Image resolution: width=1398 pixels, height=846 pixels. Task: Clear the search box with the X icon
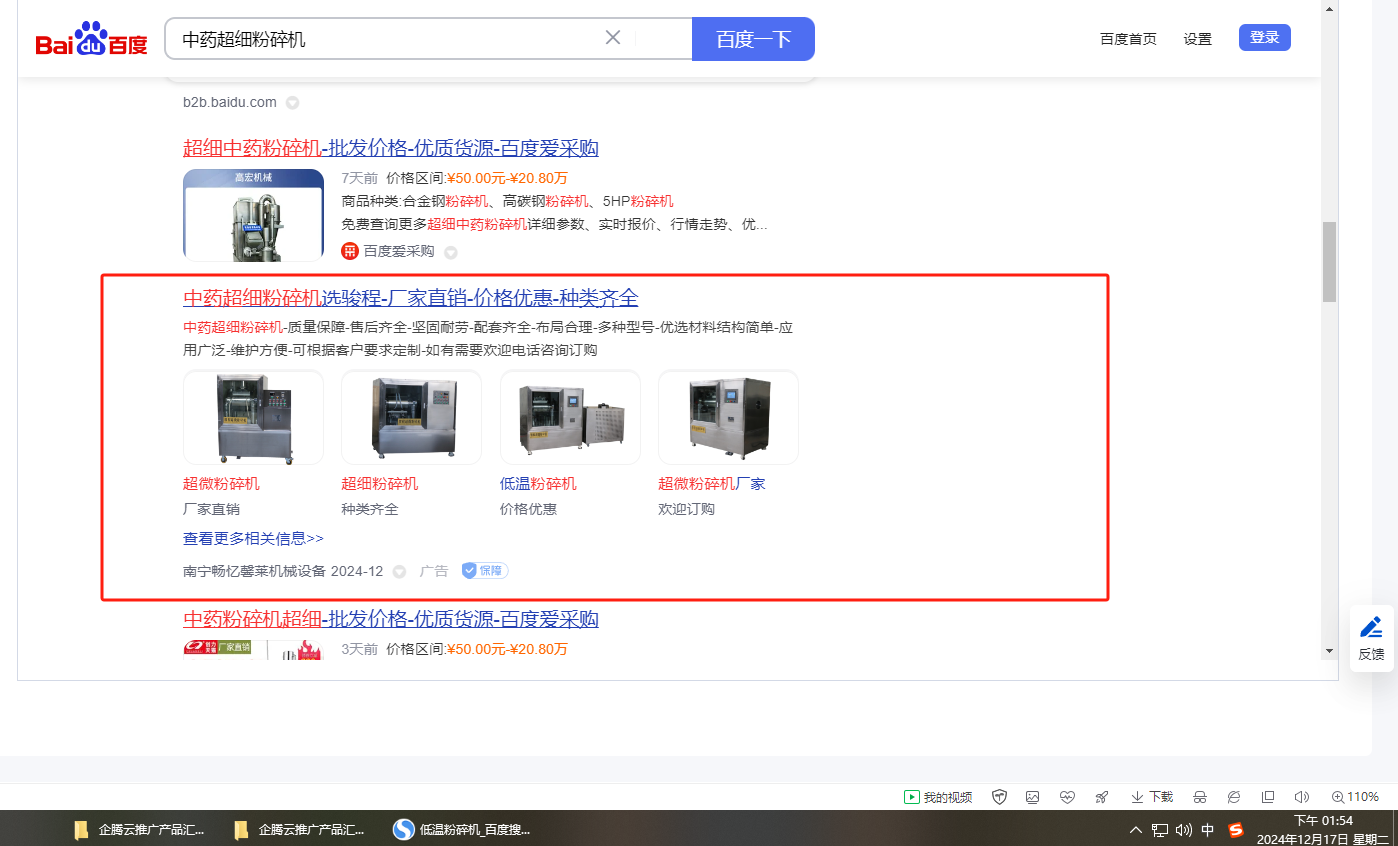pos(613,38)
